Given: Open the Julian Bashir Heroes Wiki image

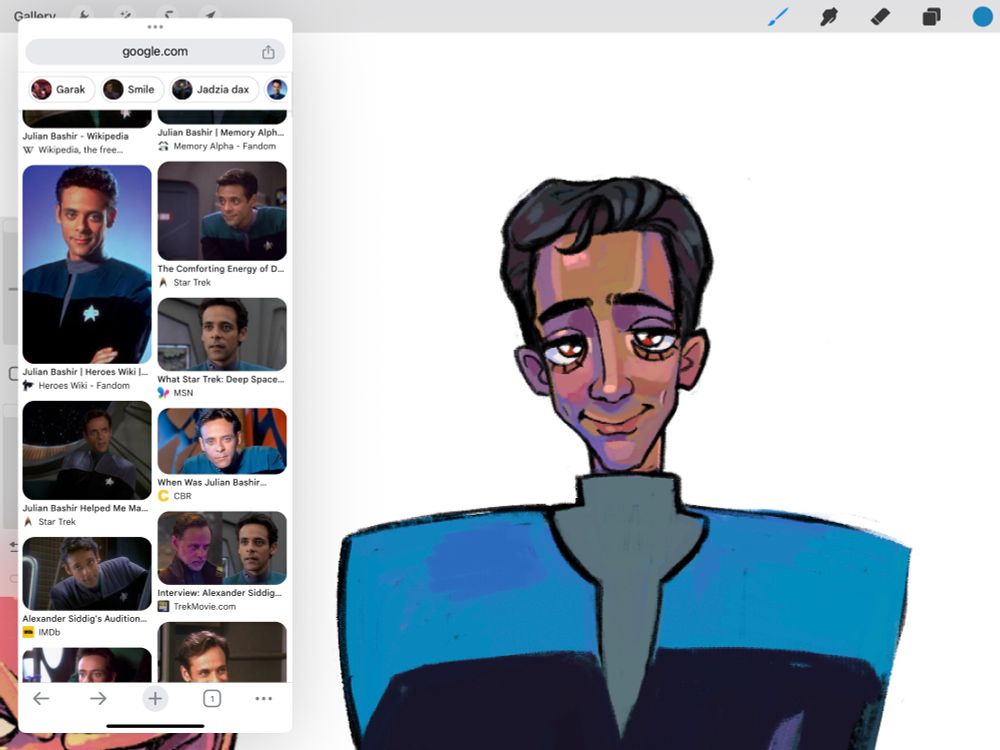Looking at the screenshot, I should (87, 264).
